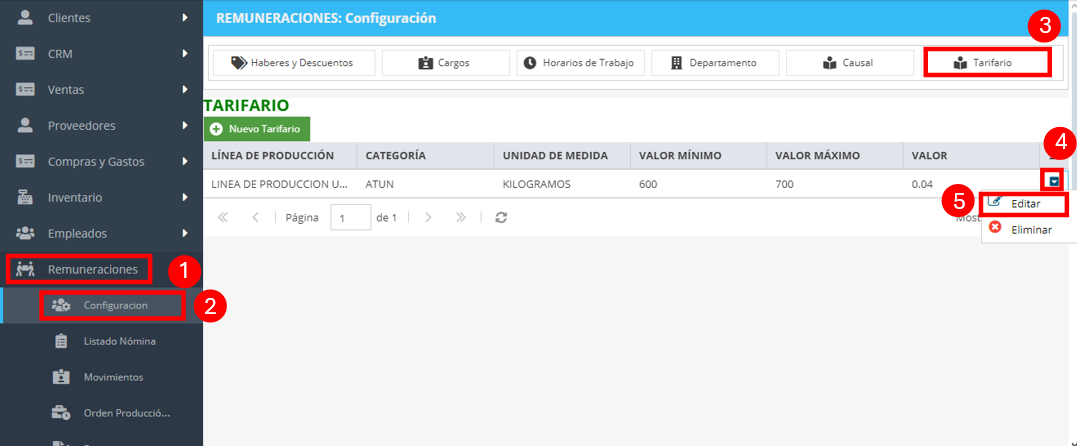Click the refresh icon in the pagination bar
Image resolution: width=1077 pixels, height=446 pixels.
501,217
